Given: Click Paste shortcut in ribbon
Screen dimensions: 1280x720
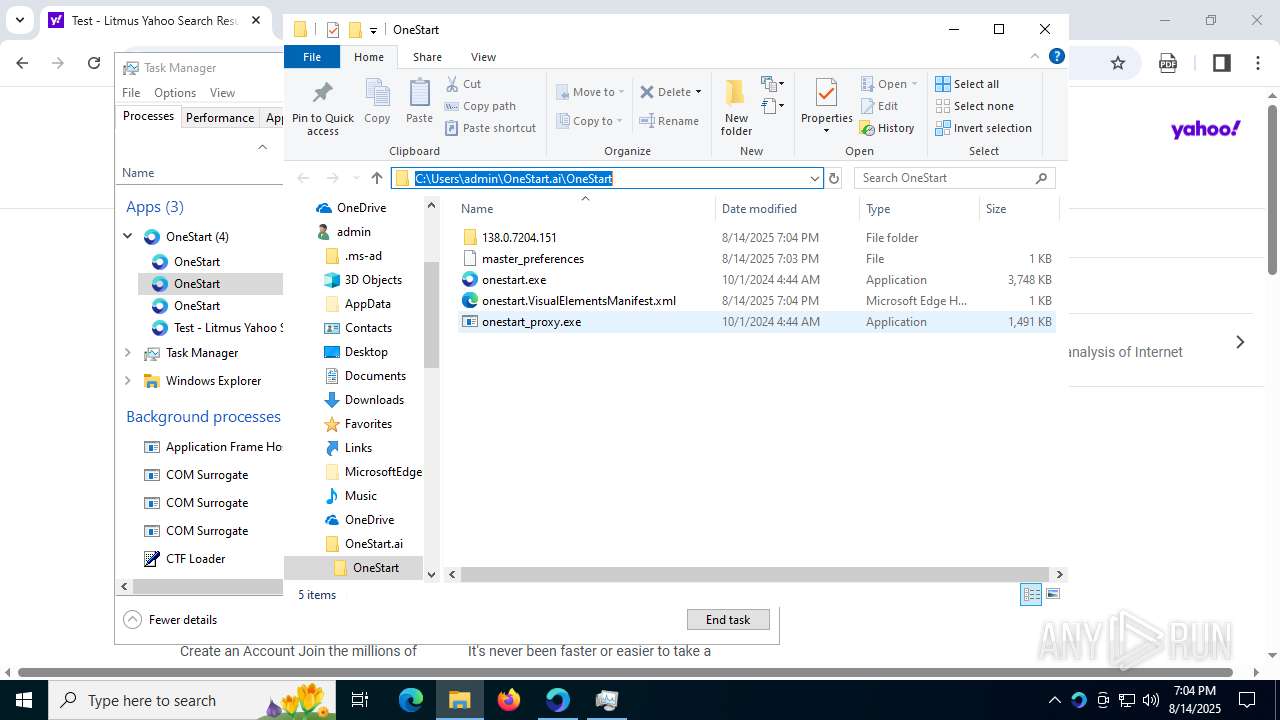Looking at the screenshot, I should 490,128.
